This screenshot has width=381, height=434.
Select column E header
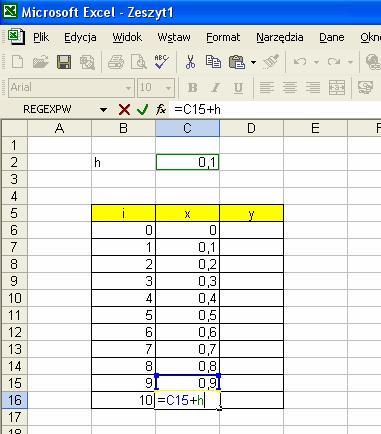pos(315,128)
